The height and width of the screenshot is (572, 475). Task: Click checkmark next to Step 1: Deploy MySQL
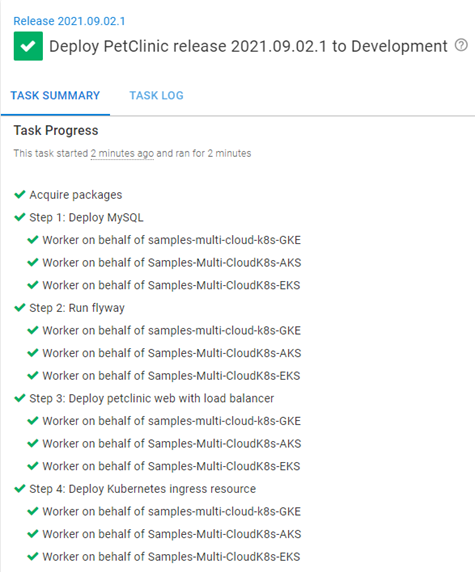click(20, 217)
